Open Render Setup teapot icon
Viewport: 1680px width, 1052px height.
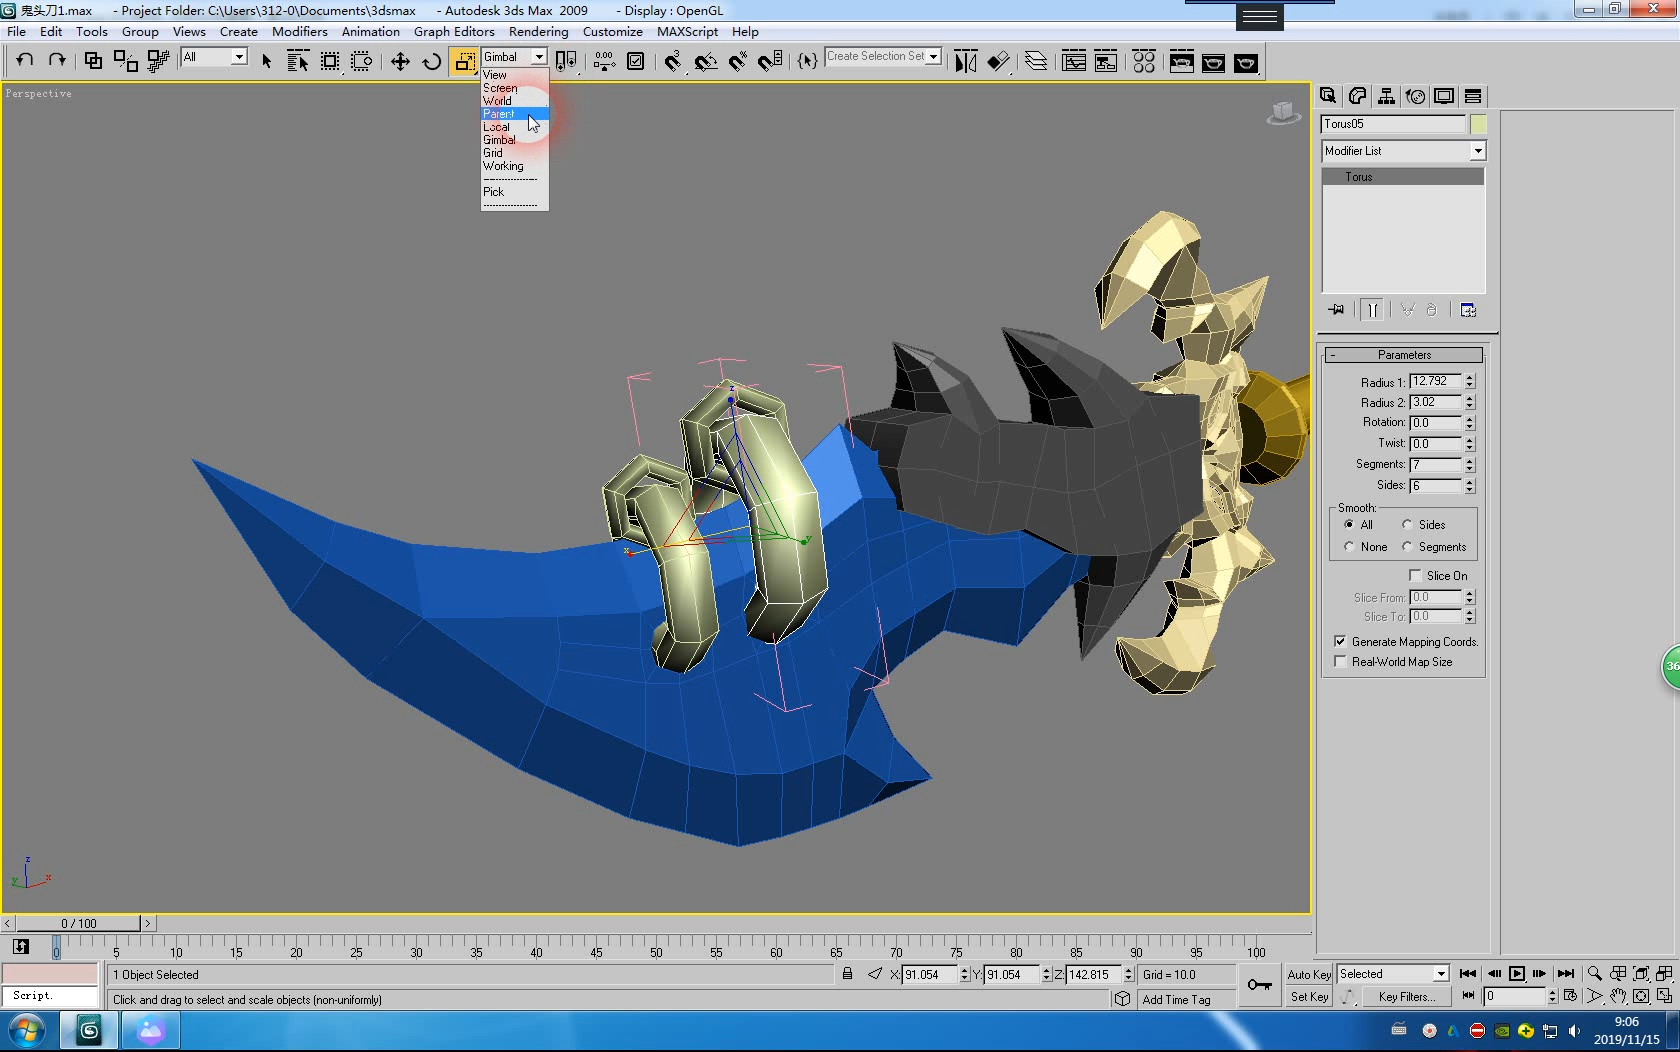pyautogui.click(x=1181, y=61)
